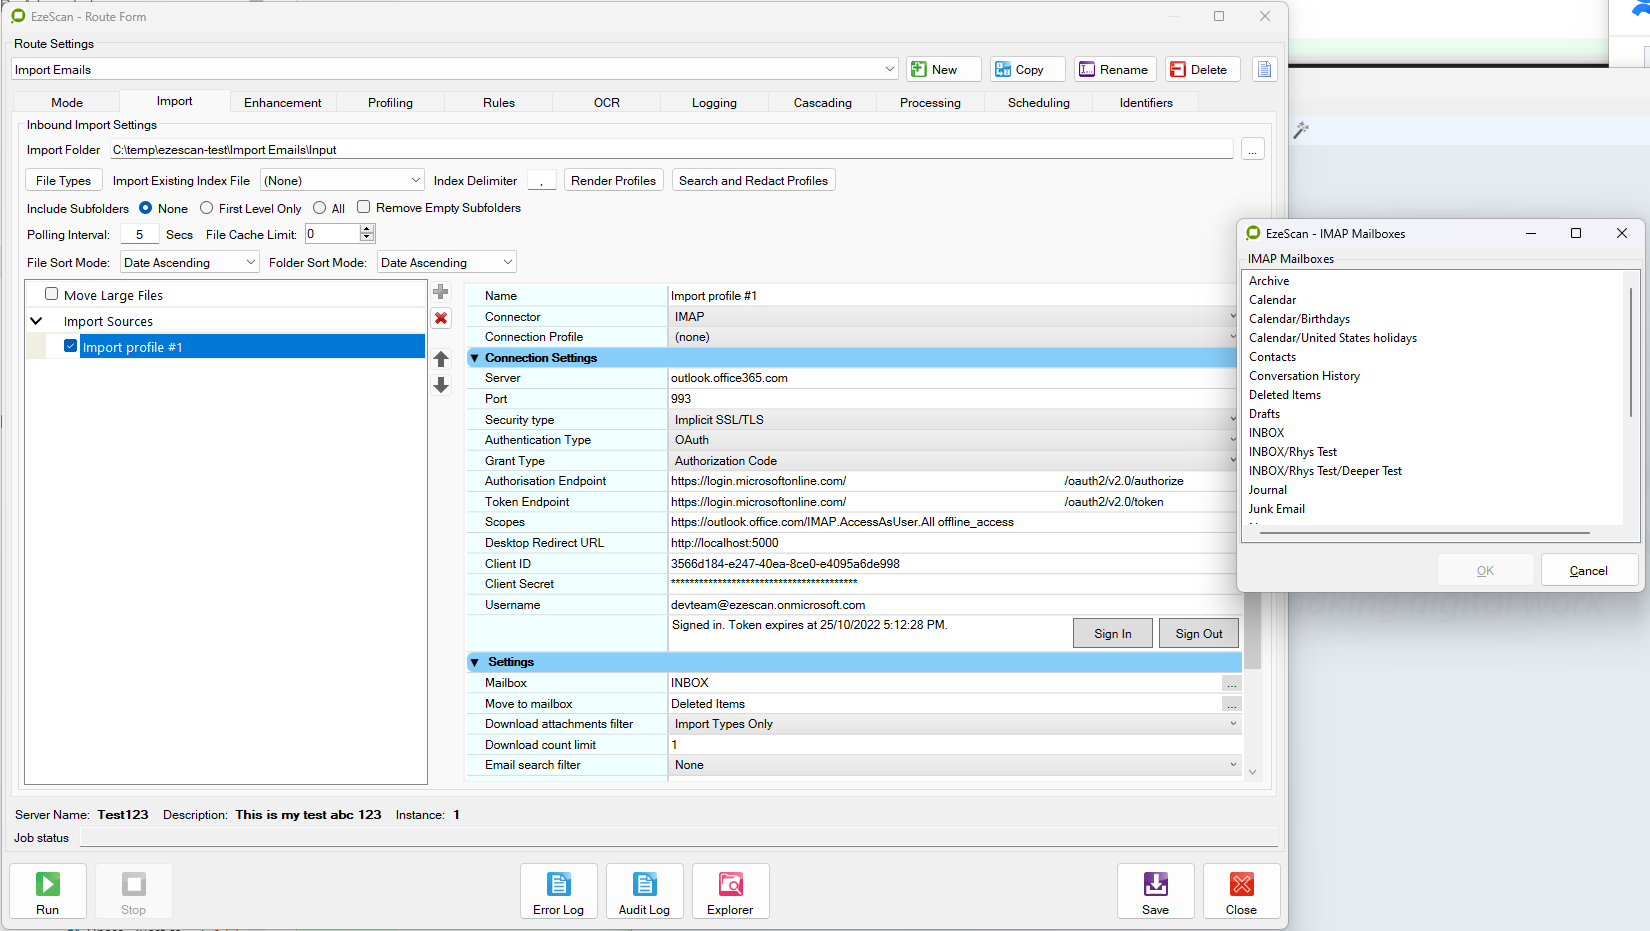Enable Move Large Files checkbox
This screenshot has height=931, width=1650.
[52, 295]
